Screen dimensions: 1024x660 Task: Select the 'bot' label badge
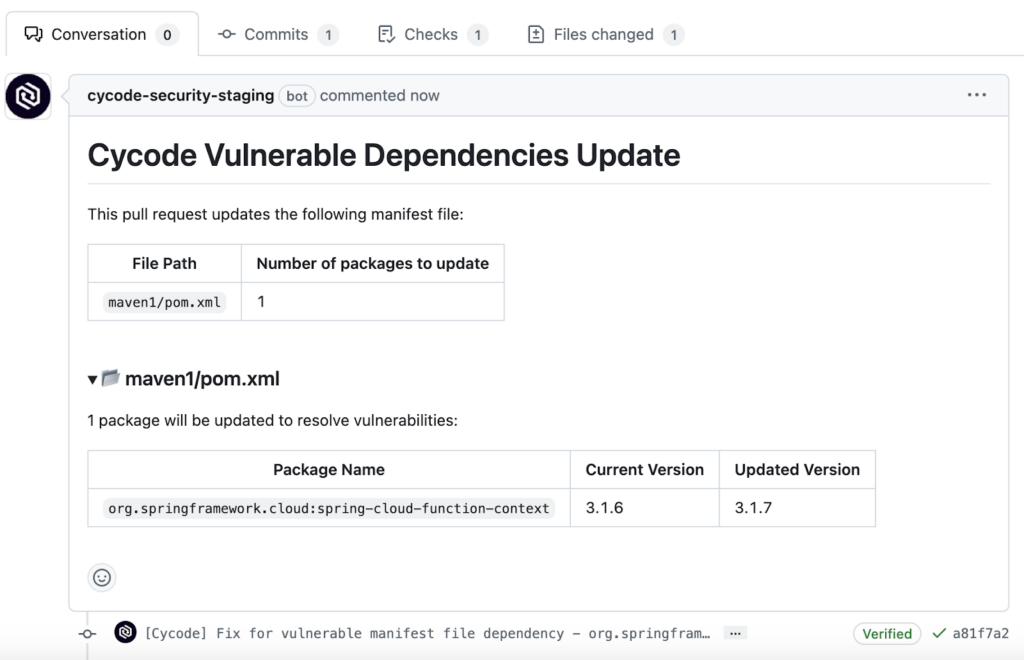297,96
